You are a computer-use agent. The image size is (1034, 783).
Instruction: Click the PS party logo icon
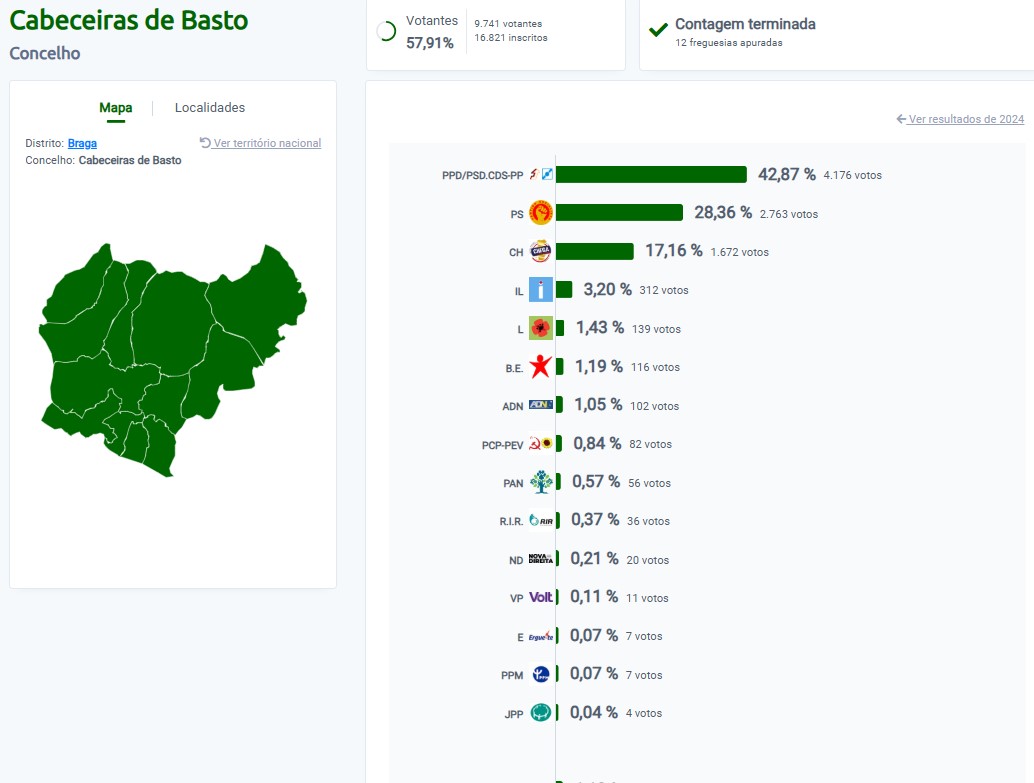click(x=541, y=212)
